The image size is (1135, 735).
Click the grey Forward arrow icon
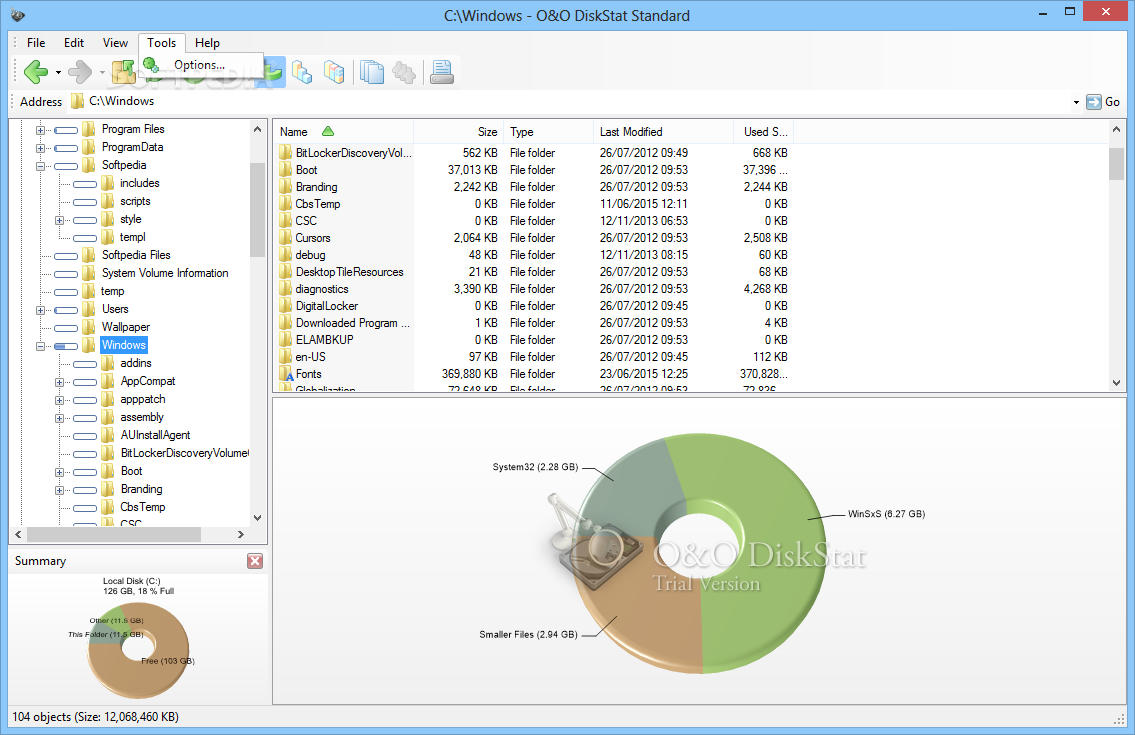tap(80, 72)
